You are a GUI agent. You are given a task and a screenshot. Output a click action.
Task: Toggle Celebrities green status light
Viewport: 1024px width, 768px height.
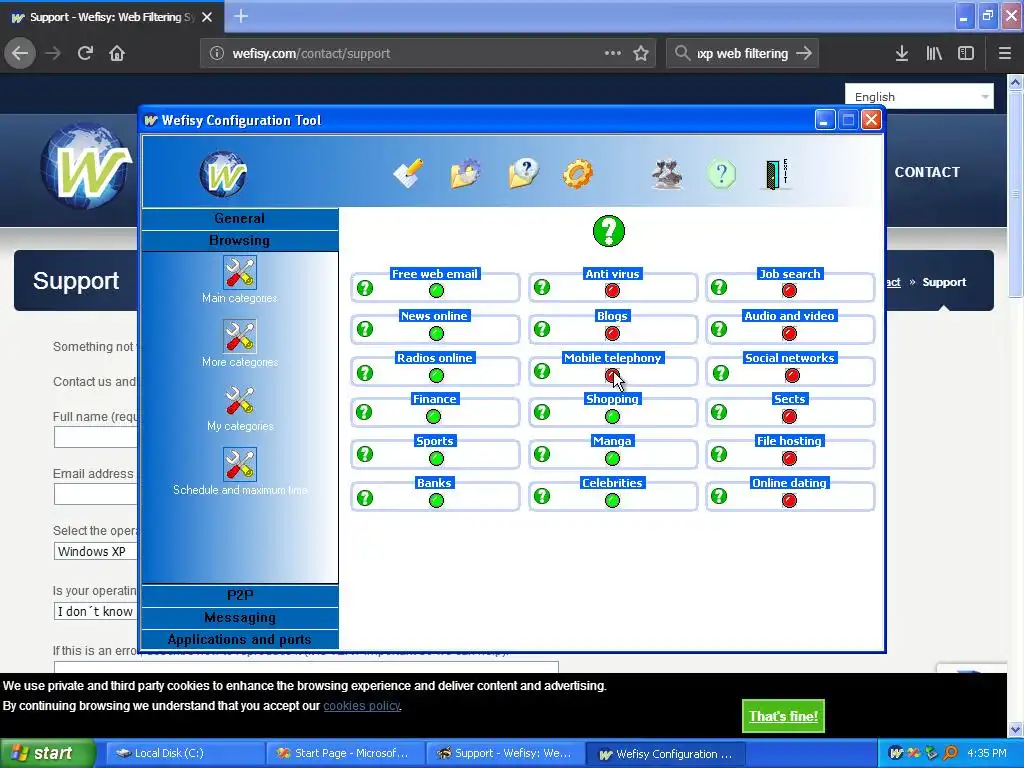(612, 501)
